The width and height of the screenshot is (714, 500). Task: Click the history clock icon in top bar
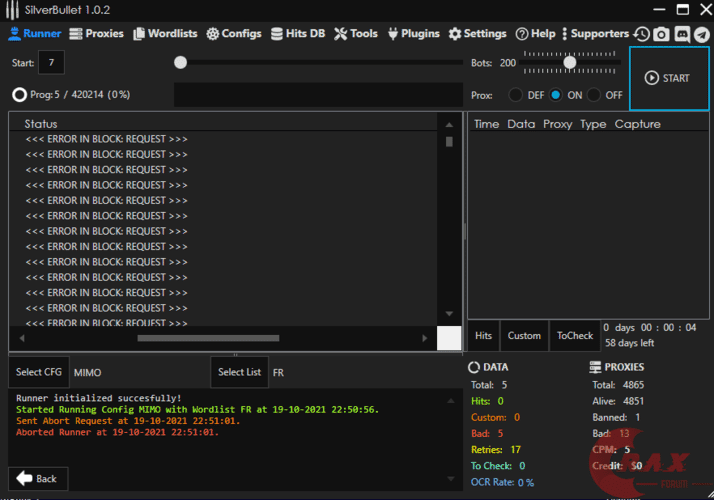[x=642, y=34]
